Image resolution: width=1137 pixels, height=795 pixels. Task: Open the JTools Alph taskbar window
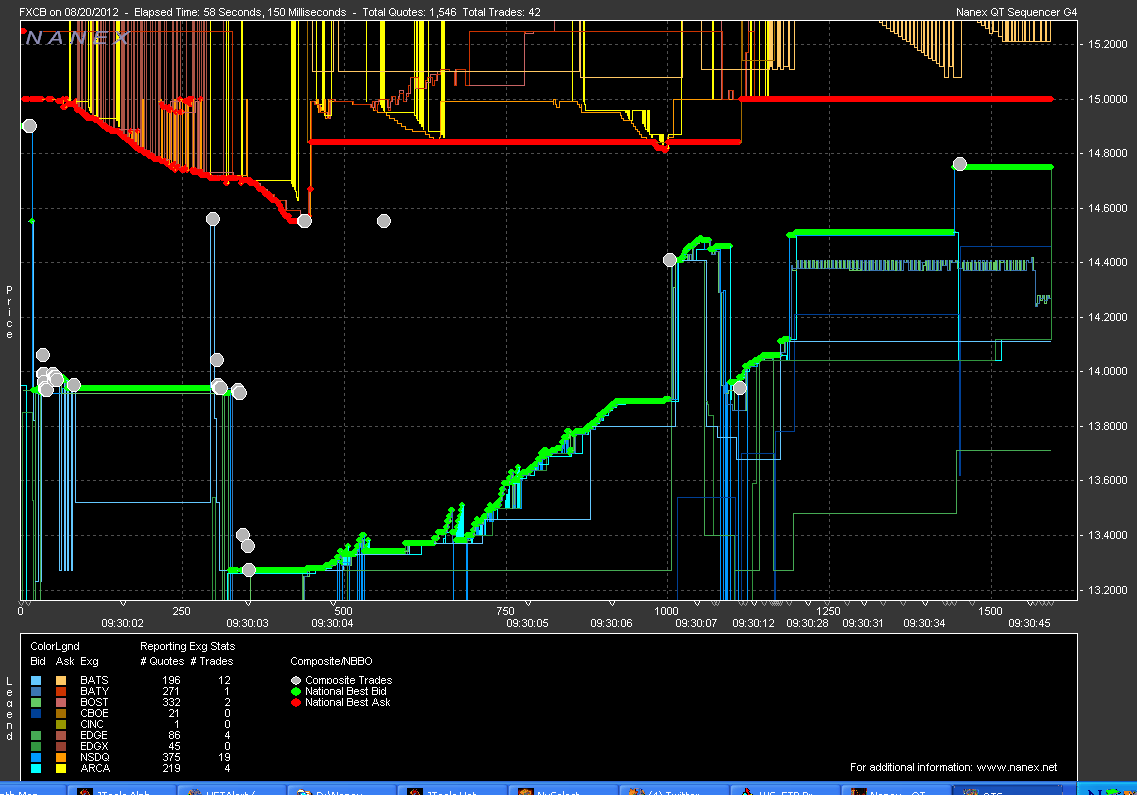coord(121,791)
